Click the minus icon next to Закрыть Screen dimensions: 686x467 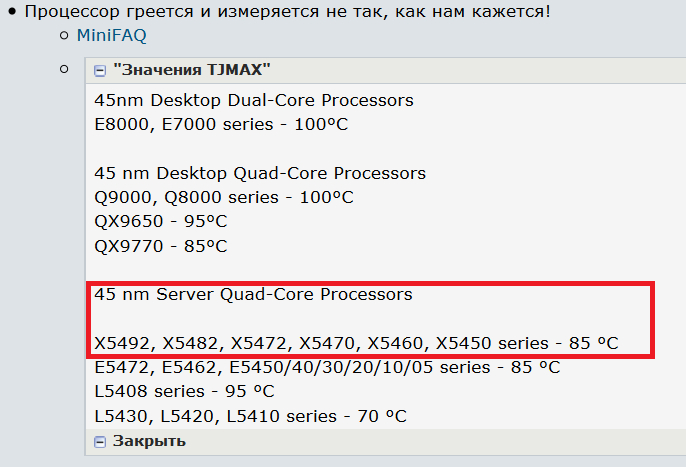(100, 441)
